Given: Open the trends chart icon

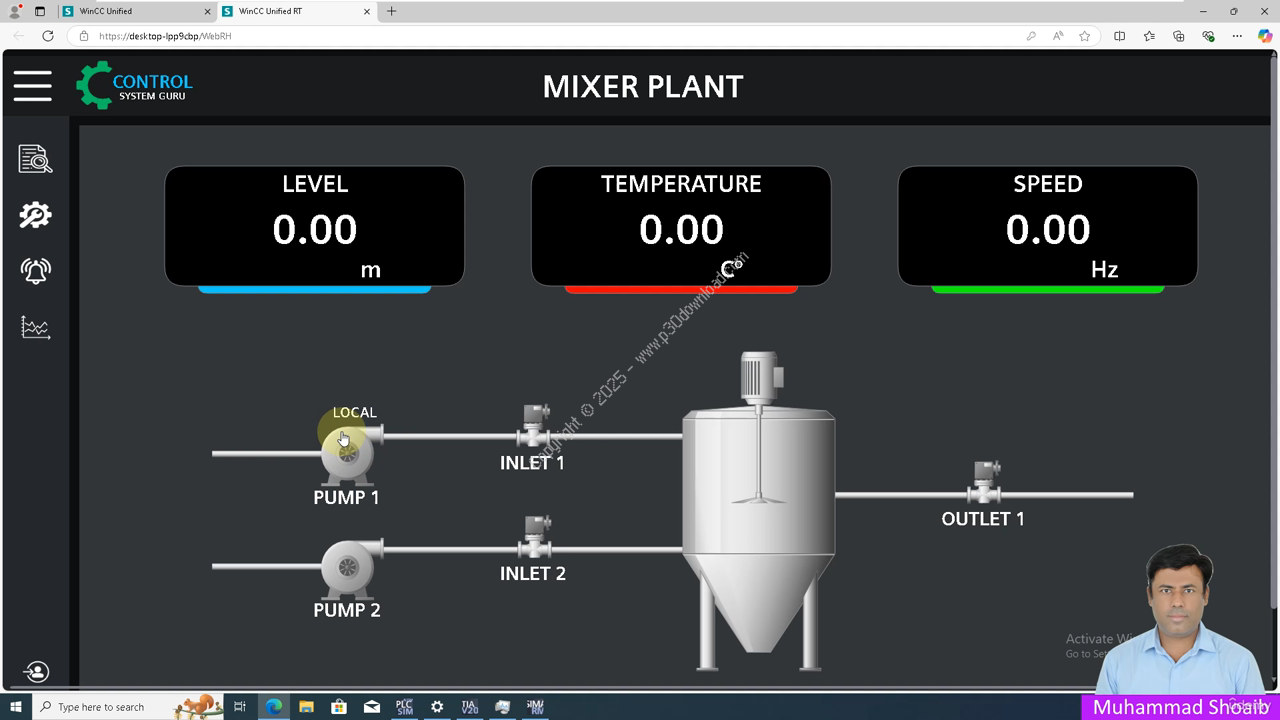Looking at the screenshot, I should coord(35,328).
